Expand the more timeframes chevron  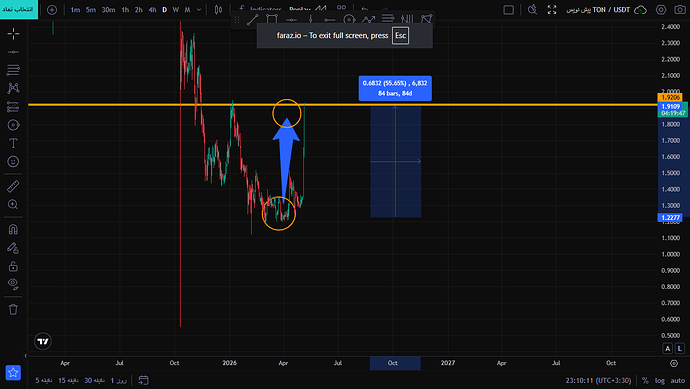[199, 10]
